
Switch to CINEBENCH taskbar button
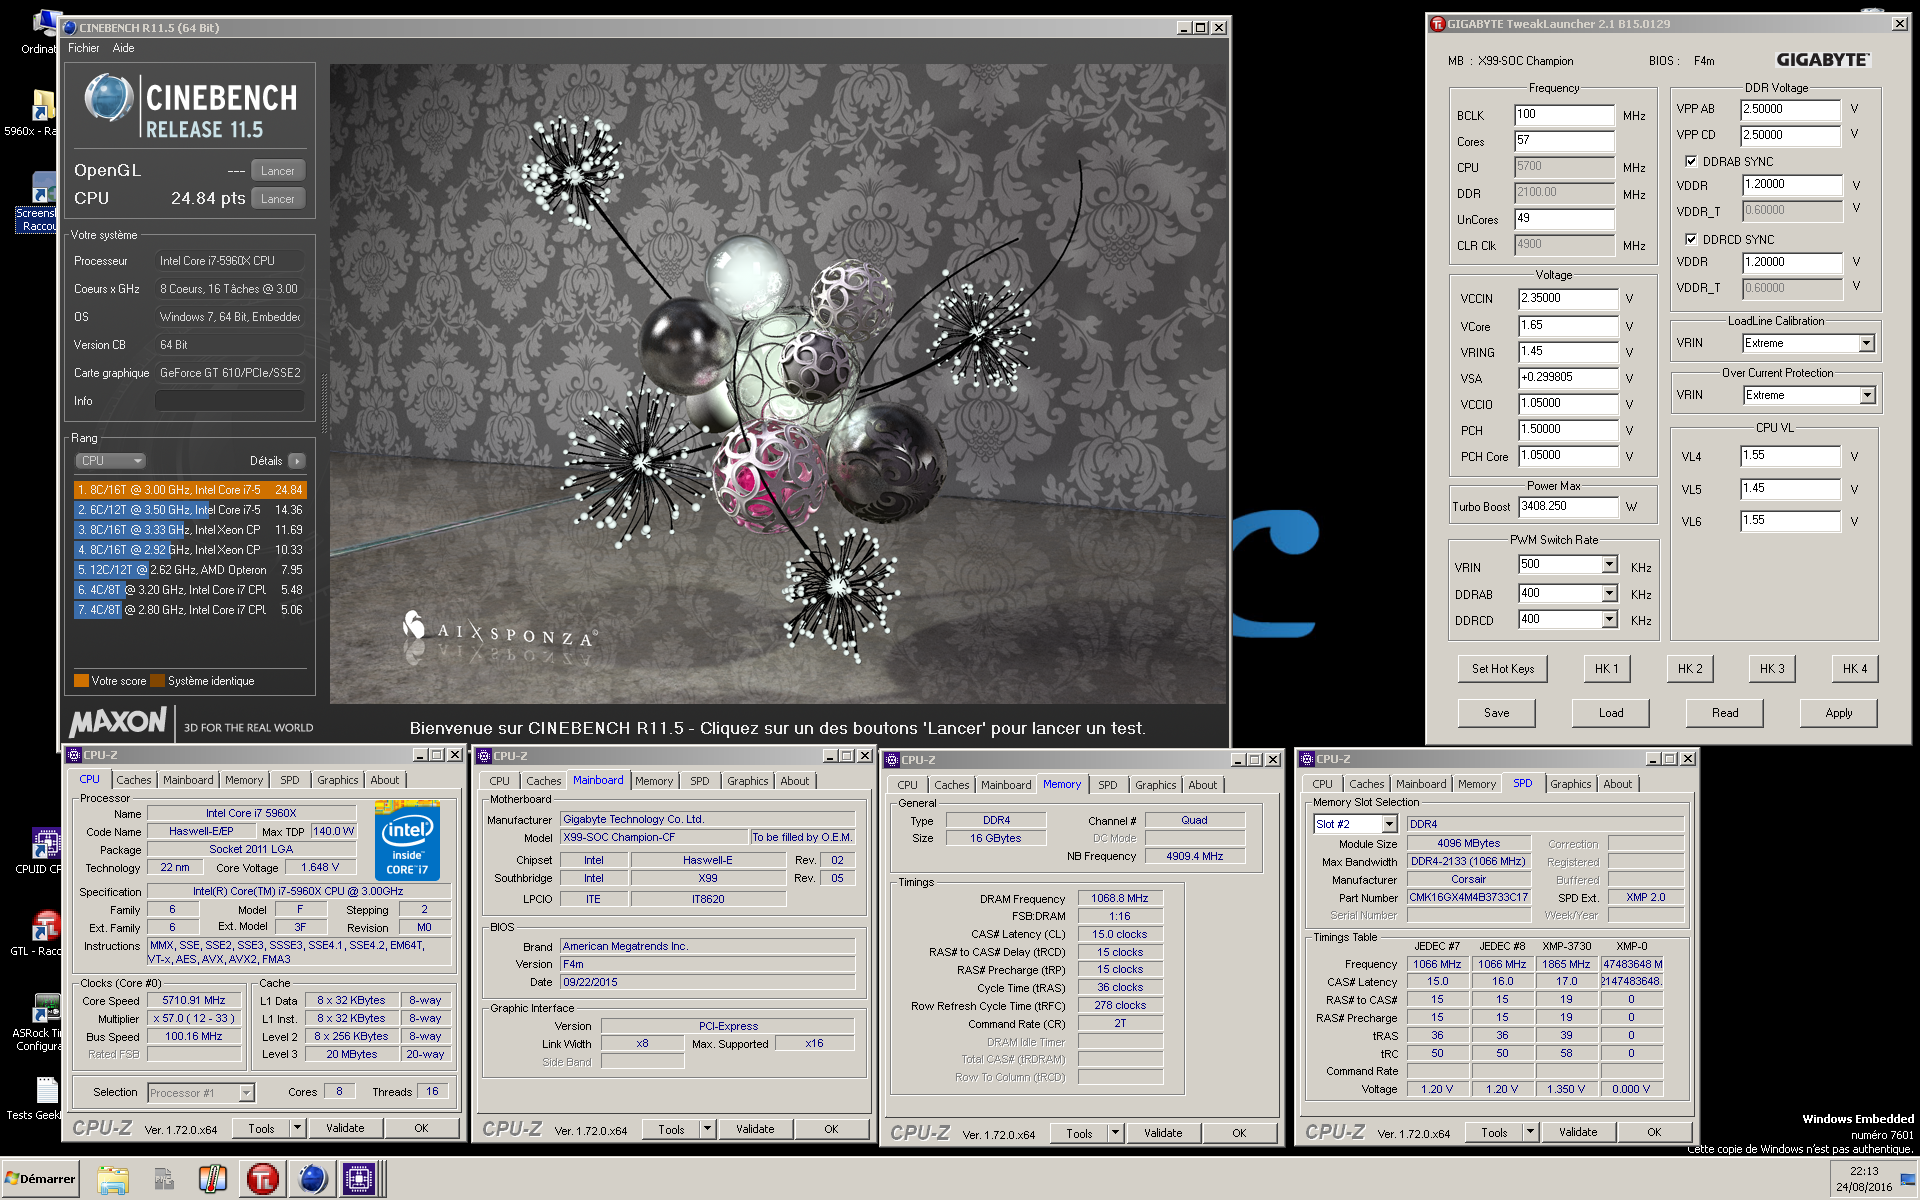click(x=312, y=1179)
